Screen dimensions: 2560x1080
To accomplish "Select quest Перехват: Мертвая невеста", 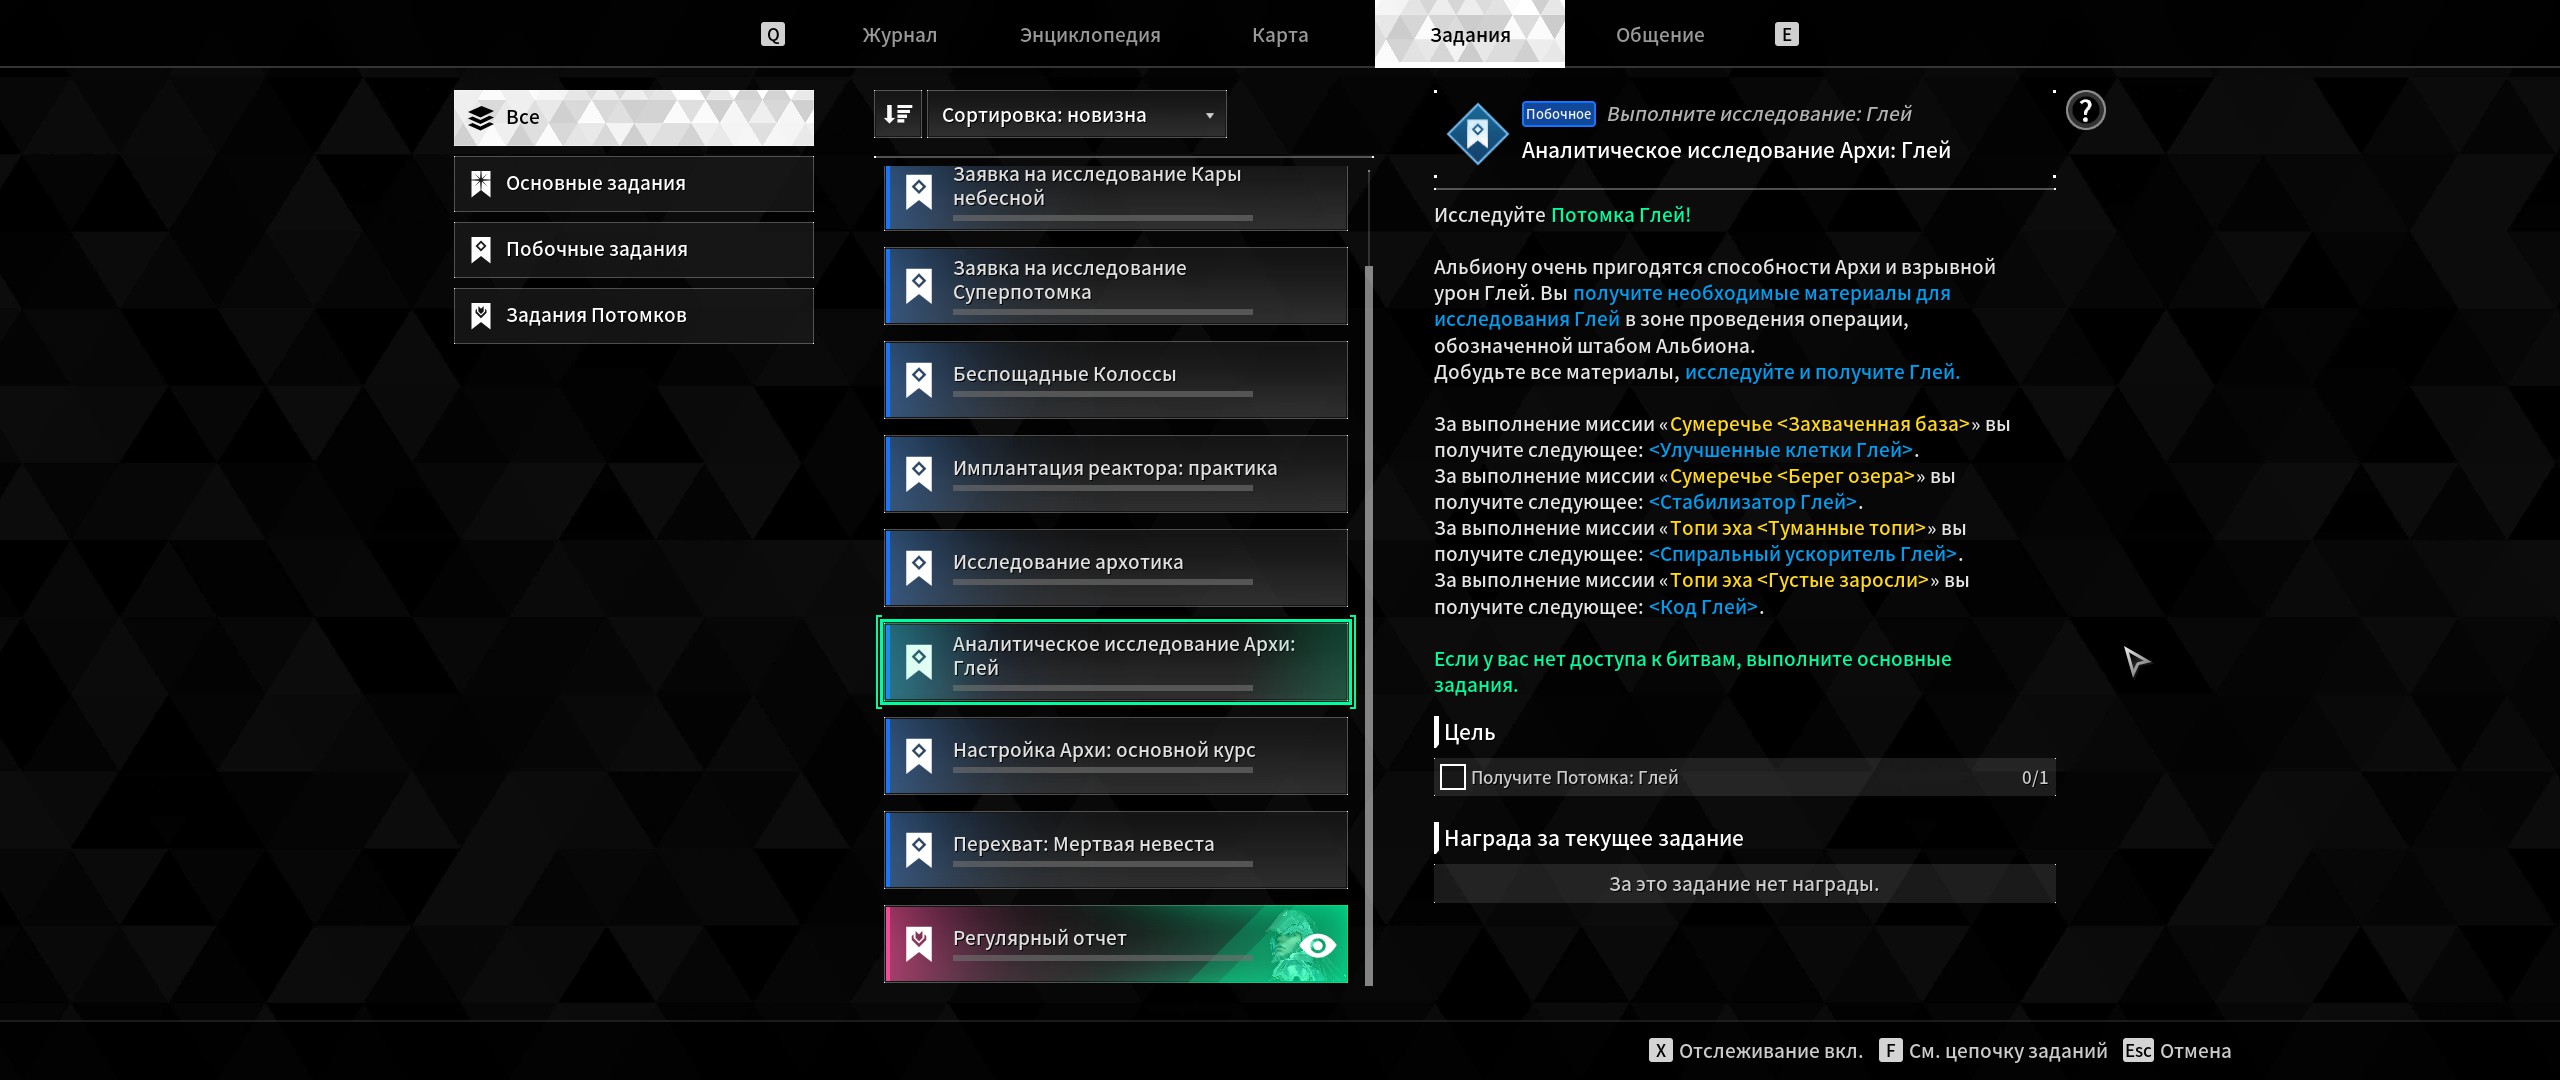I will (1116, 850).
